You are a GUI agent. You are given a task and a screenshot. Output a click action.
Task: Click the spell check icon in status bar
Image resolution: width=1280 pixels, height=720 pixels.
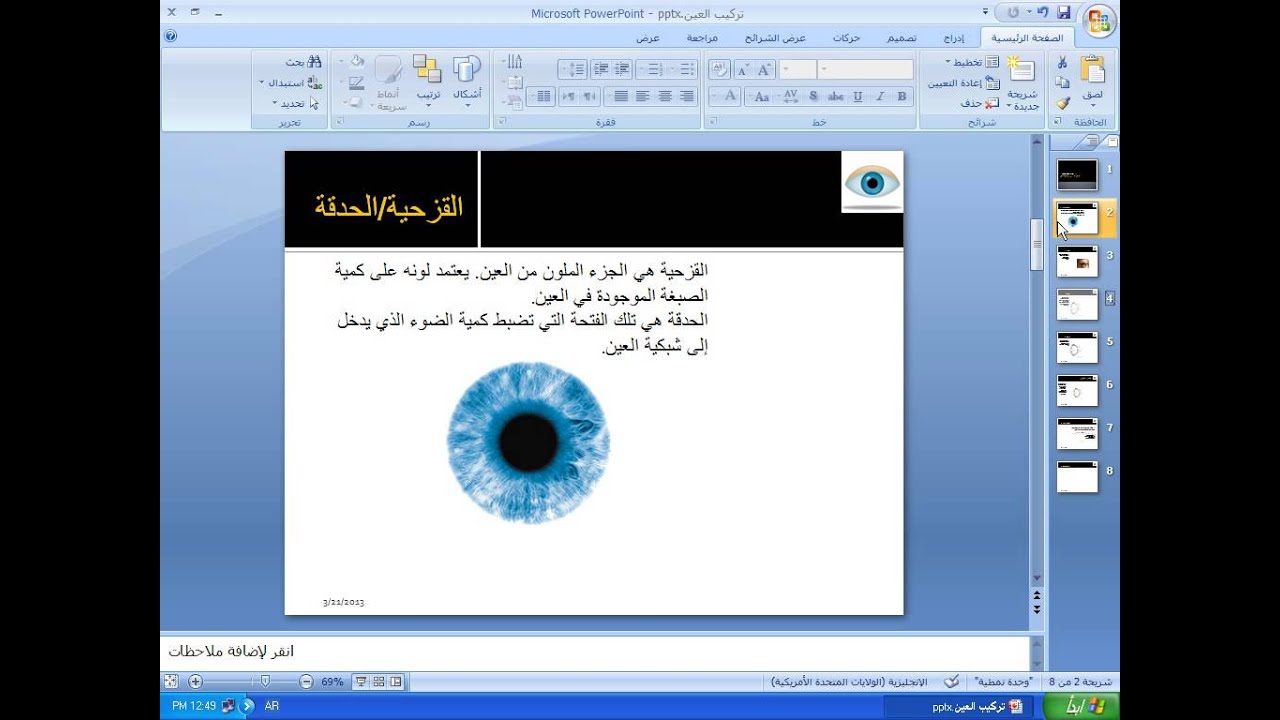(953, 681)
